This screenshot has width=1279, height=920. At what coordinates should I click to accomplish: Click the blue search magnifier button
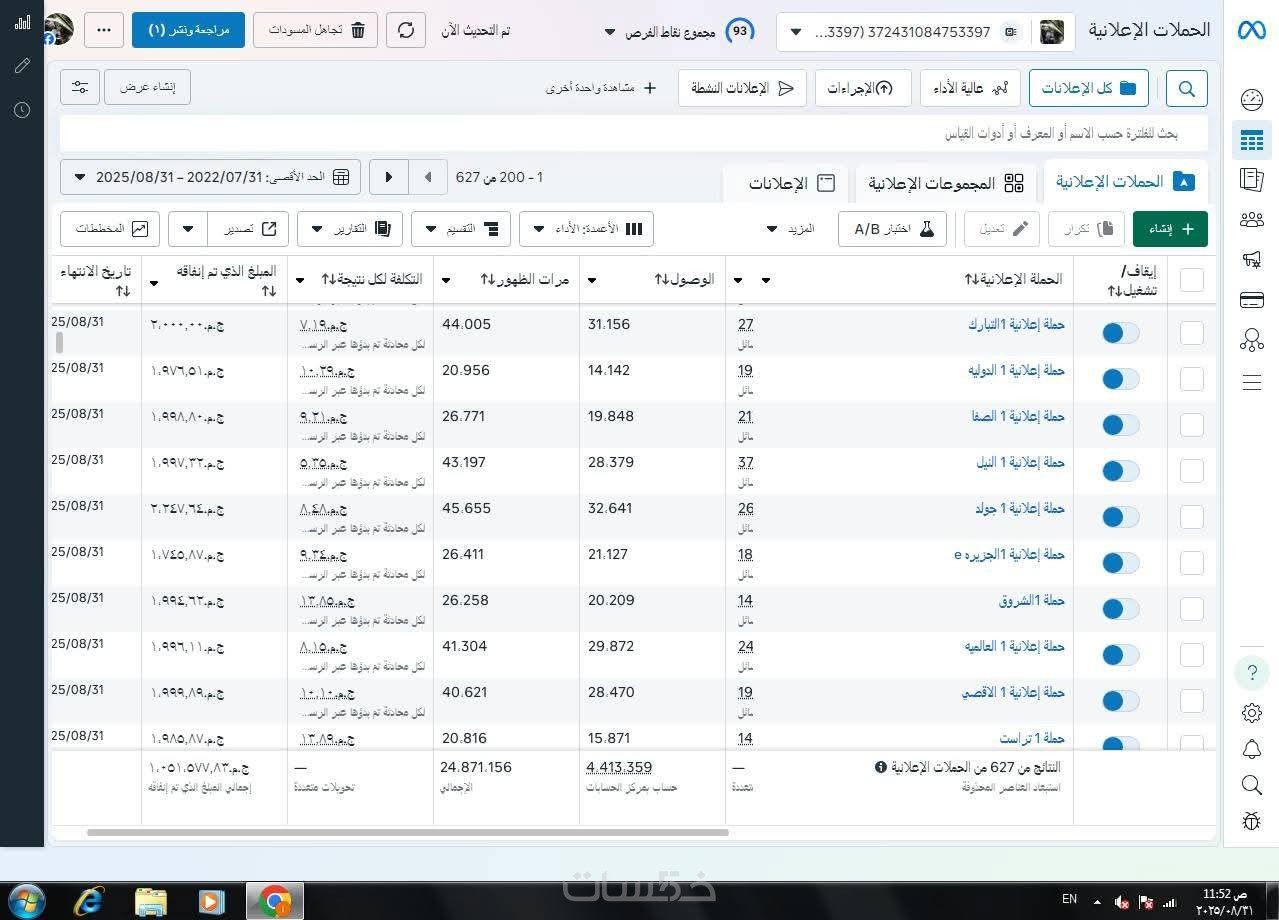[1186, 88]
